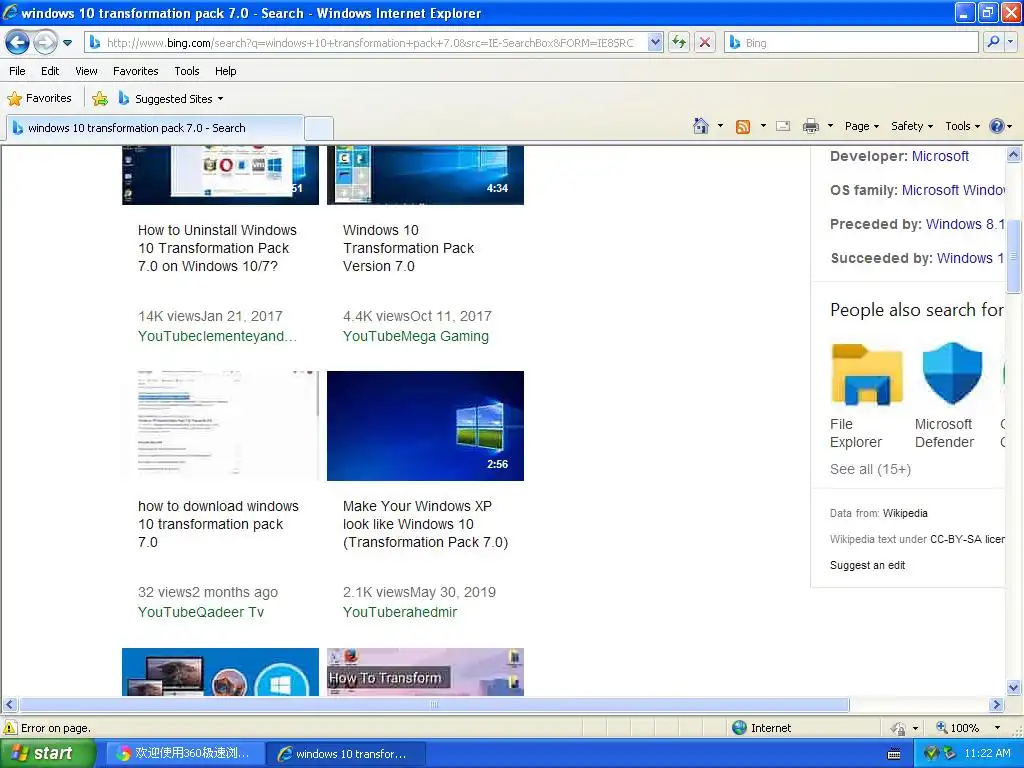
Task: Open the search provider dropdown arrow
Action: [1010, 42]
